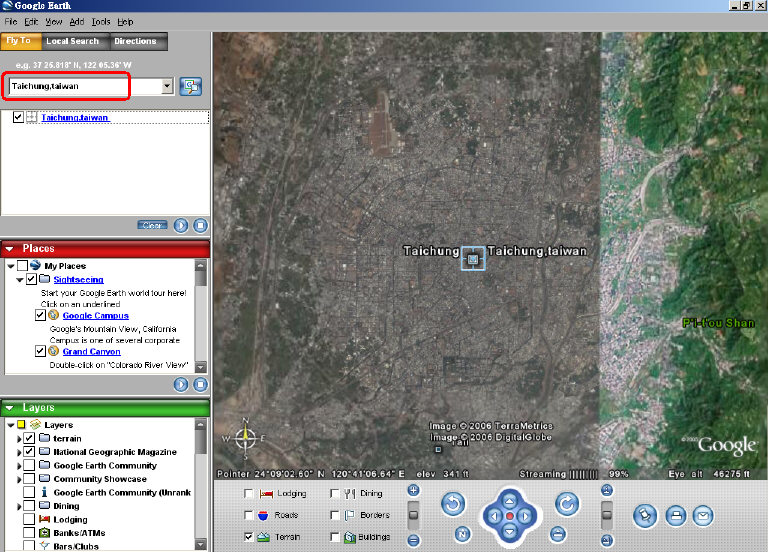Click into the Fly To text field
The width and height of the screenshot is (768, 552).
pos(86,86)
